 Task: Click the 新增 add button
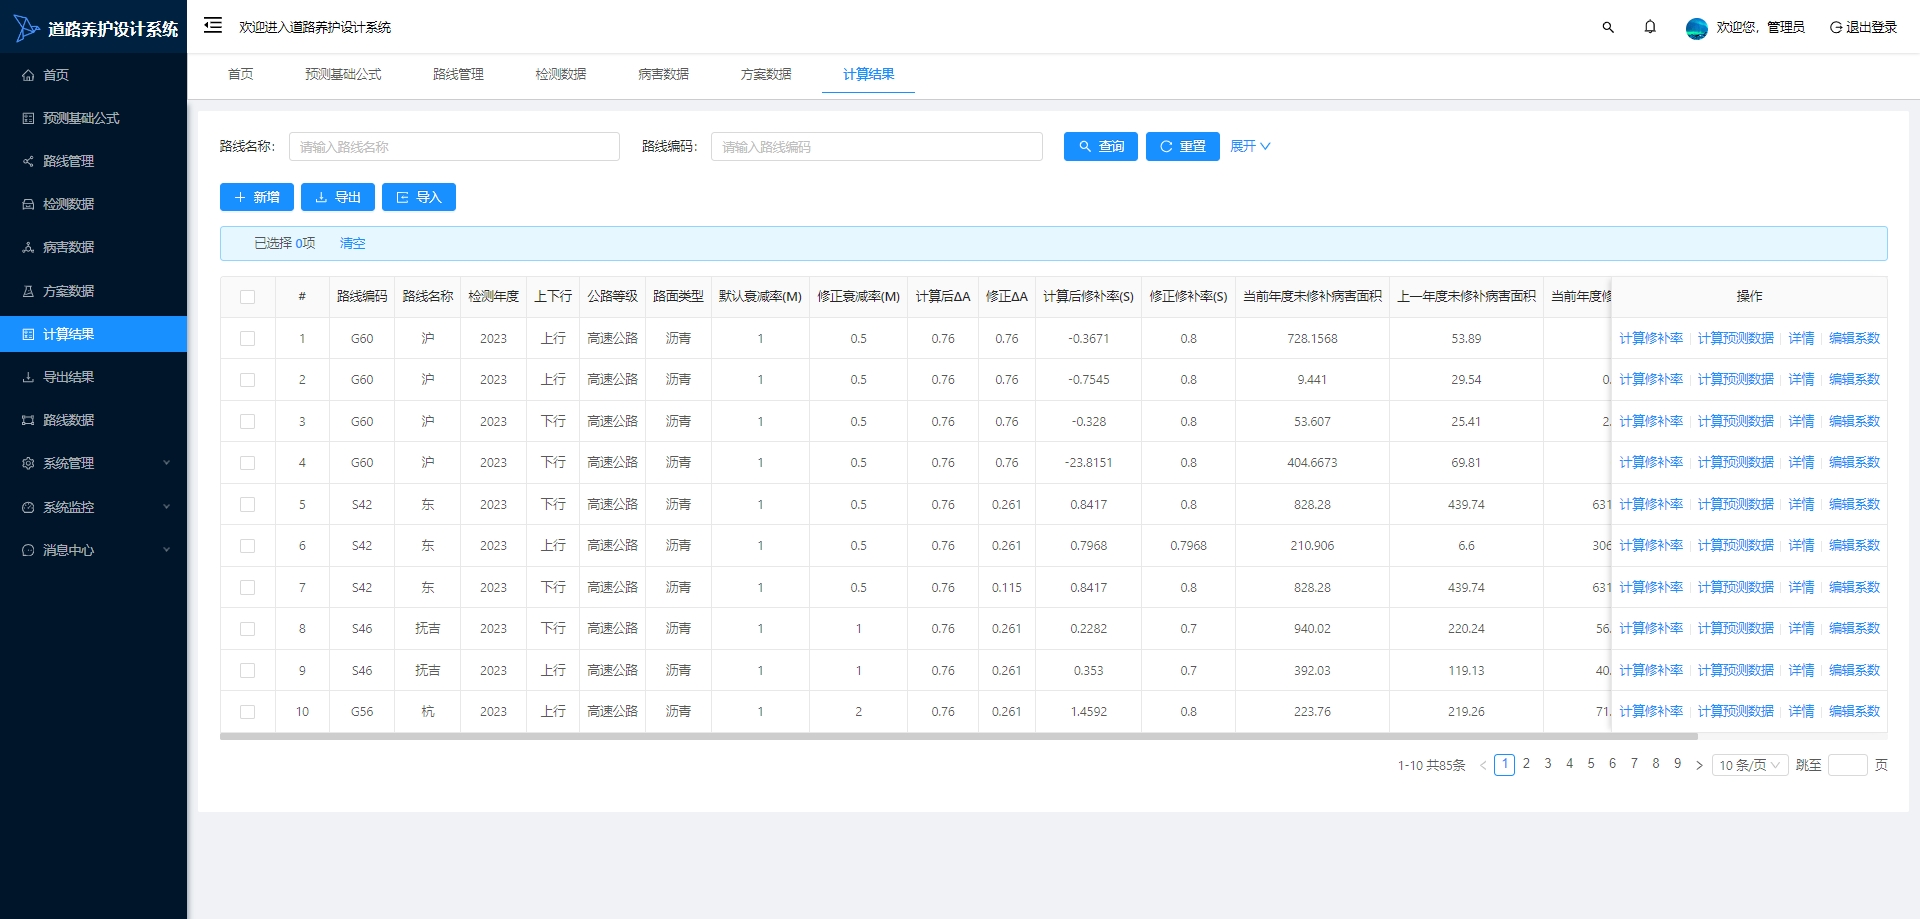click(257, 197)
